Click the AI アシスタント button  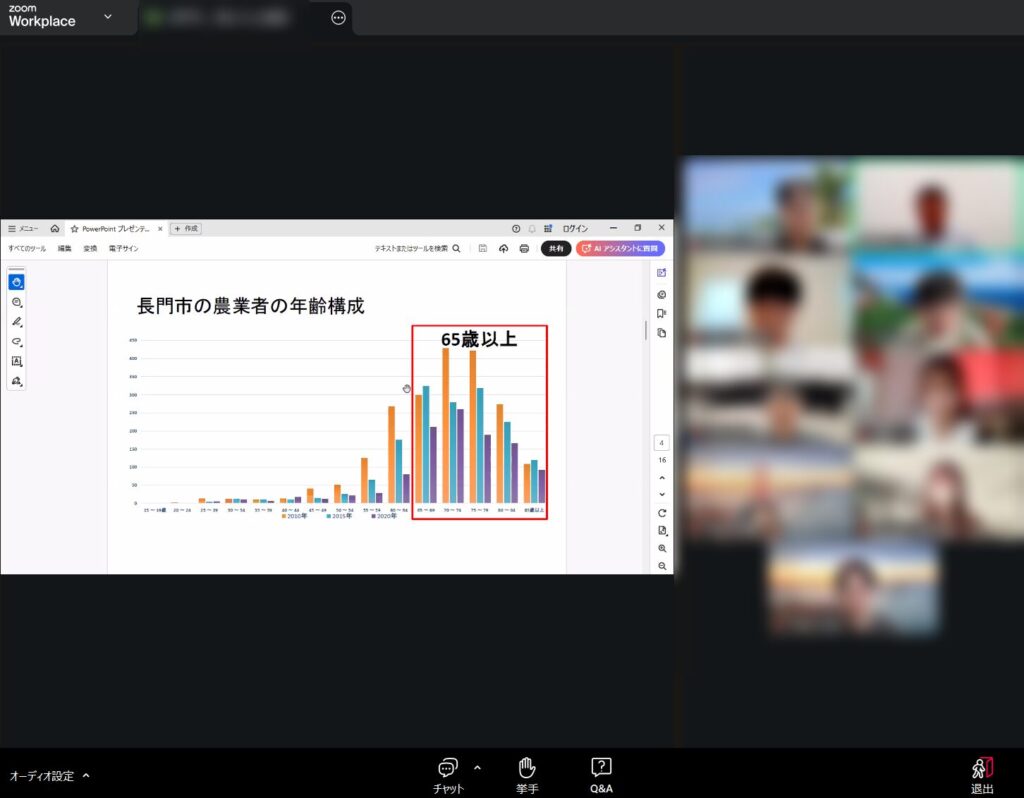coord(620,248)
